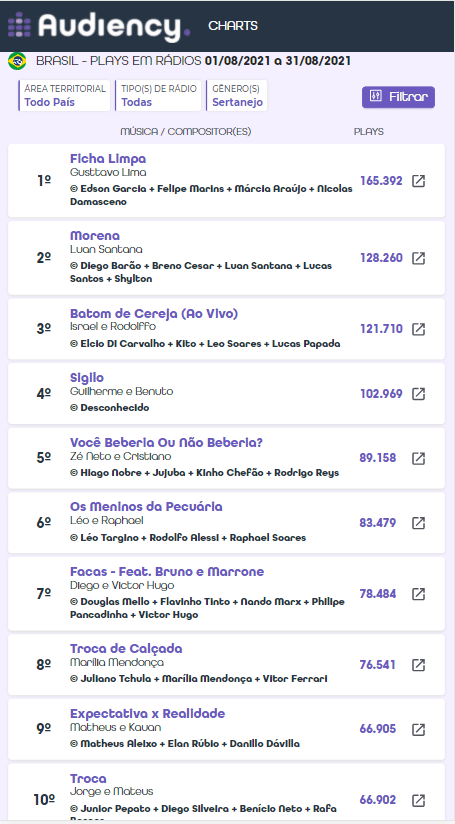Image resolution: width=455 pixels, height=824 pixels.
Task: Click the Brazil flag icon
Action: click(x=17, y=61)
